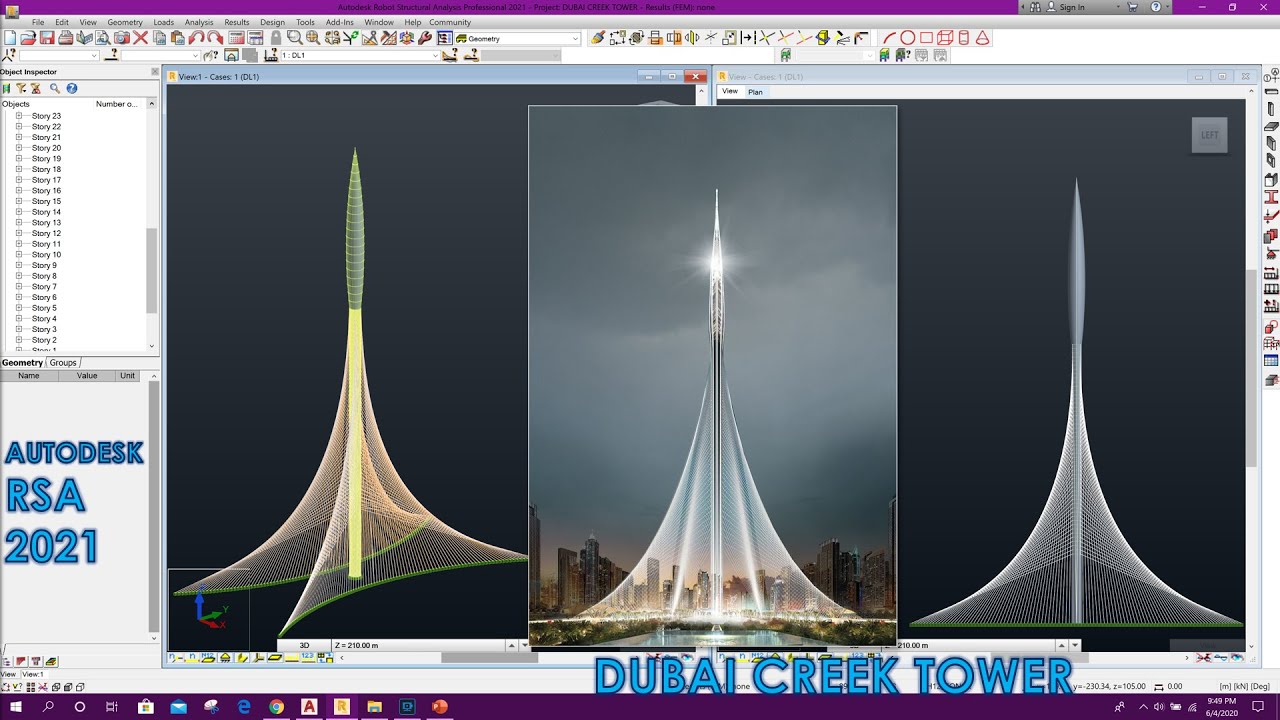Select the circle drawing tool in the toolbar
1280x720 pixels.
click(x=909, y=40)
